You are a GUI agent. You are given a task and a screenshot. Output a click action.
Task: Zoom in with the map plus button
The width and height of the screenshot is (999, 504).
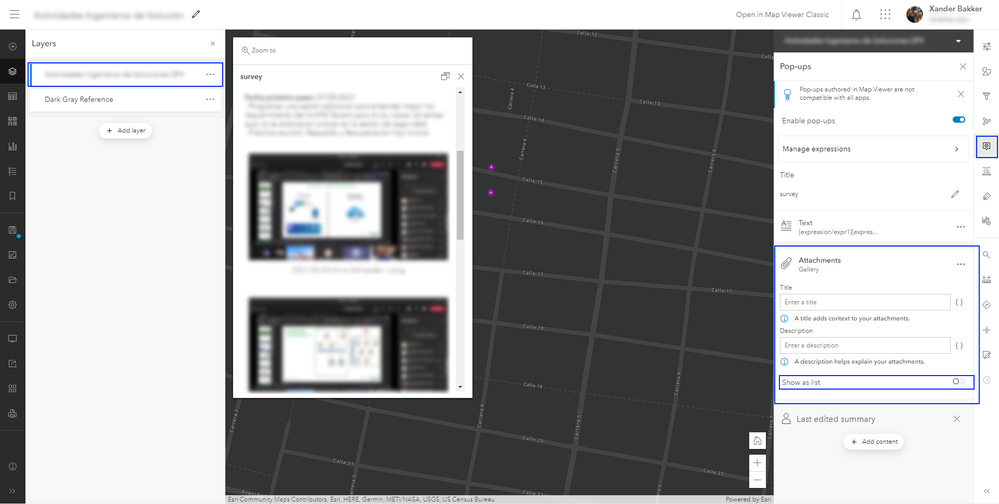click(x=757, y=463)
